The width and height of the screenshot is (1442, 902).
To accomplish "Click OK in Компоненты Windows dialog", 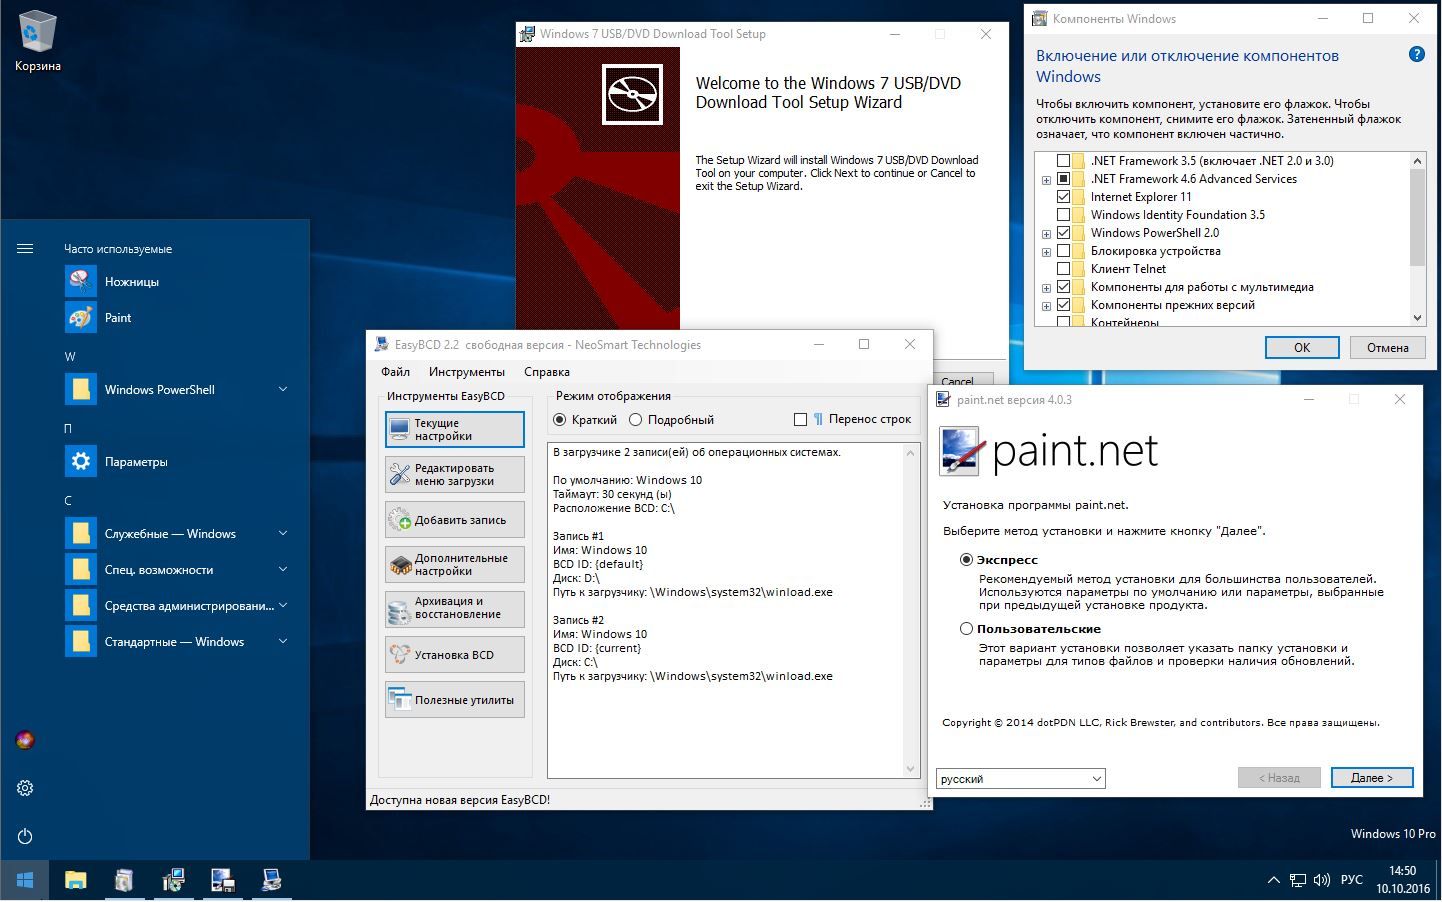I will pyautogui.click(x=1302, y=347).
